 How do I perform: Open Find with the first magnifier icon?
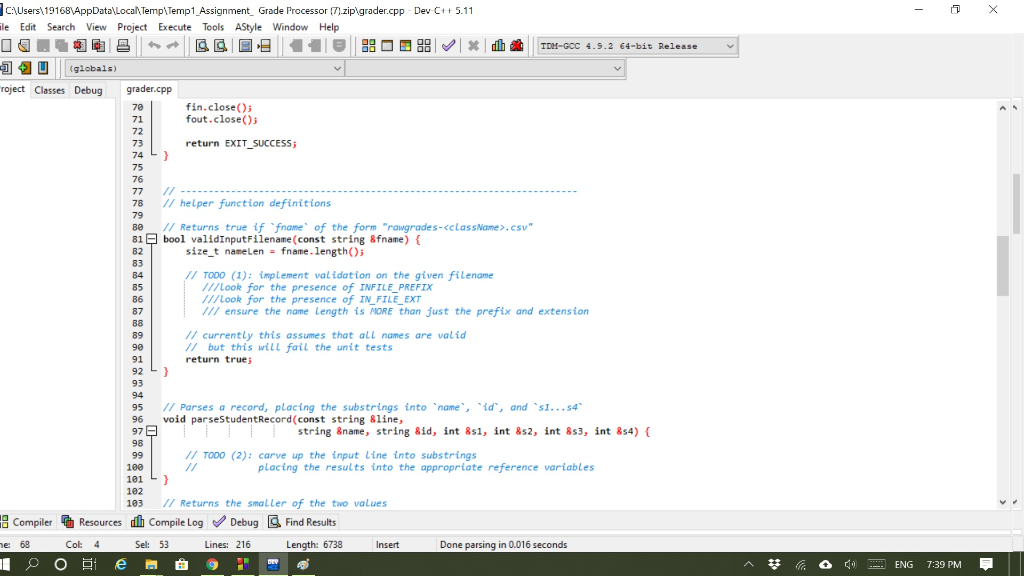pyautogui.click(x=202, y=46)
